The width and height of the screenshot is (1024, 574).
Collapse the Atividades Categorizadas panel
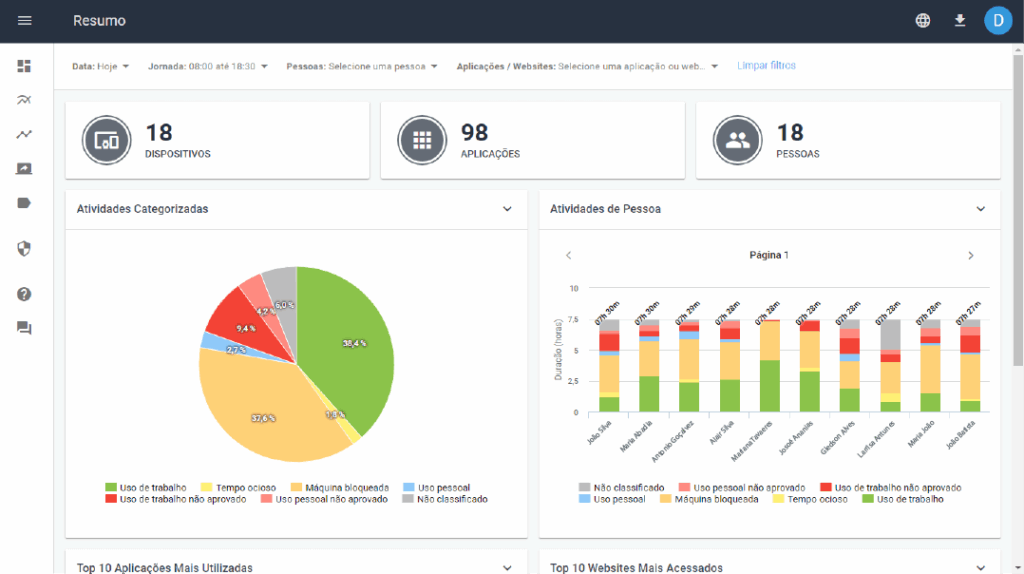pos(507,209)
